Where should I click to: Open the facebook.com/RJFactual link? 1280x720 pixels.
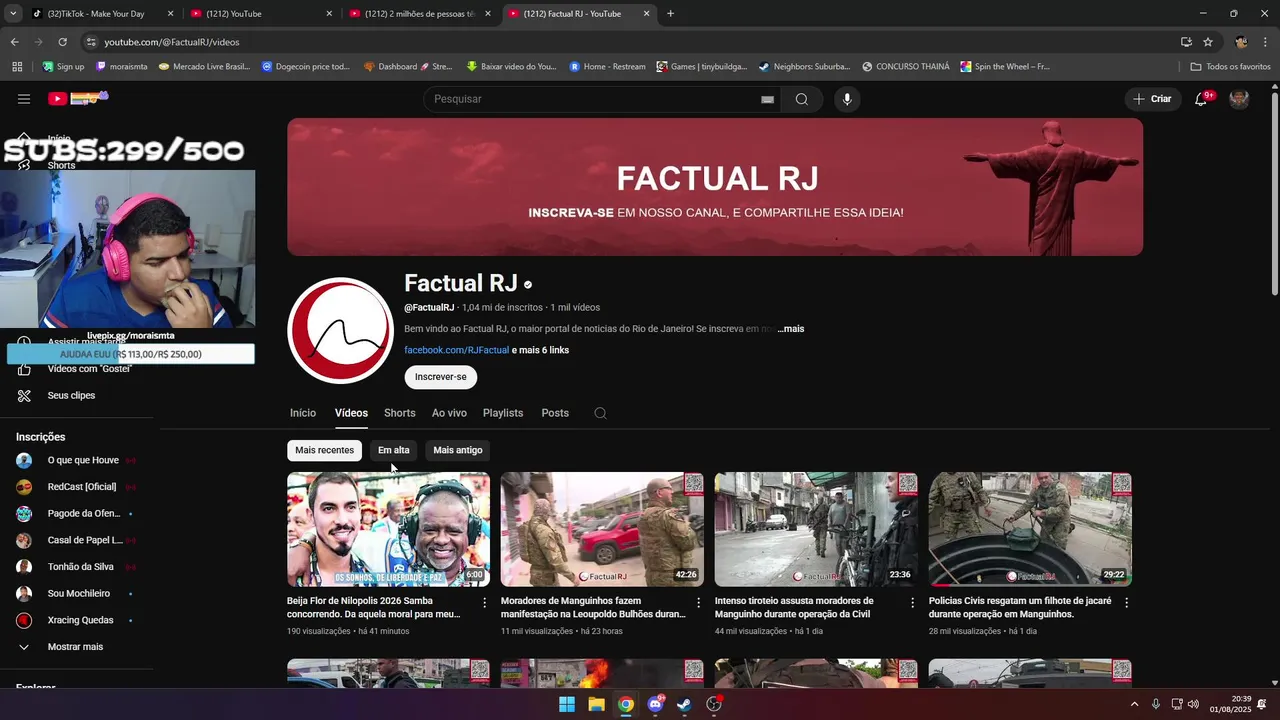click(x=456, y=350)
